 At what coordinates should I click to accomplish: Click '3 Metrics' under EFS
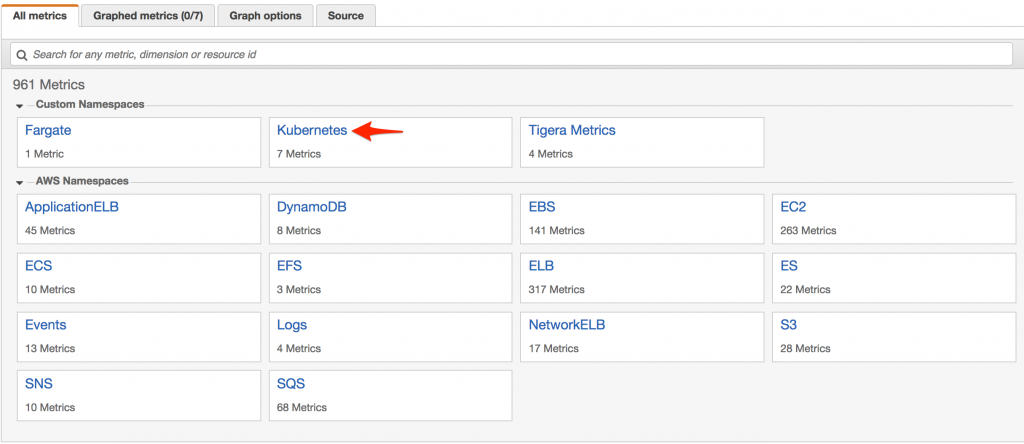[x=299, y=289]
